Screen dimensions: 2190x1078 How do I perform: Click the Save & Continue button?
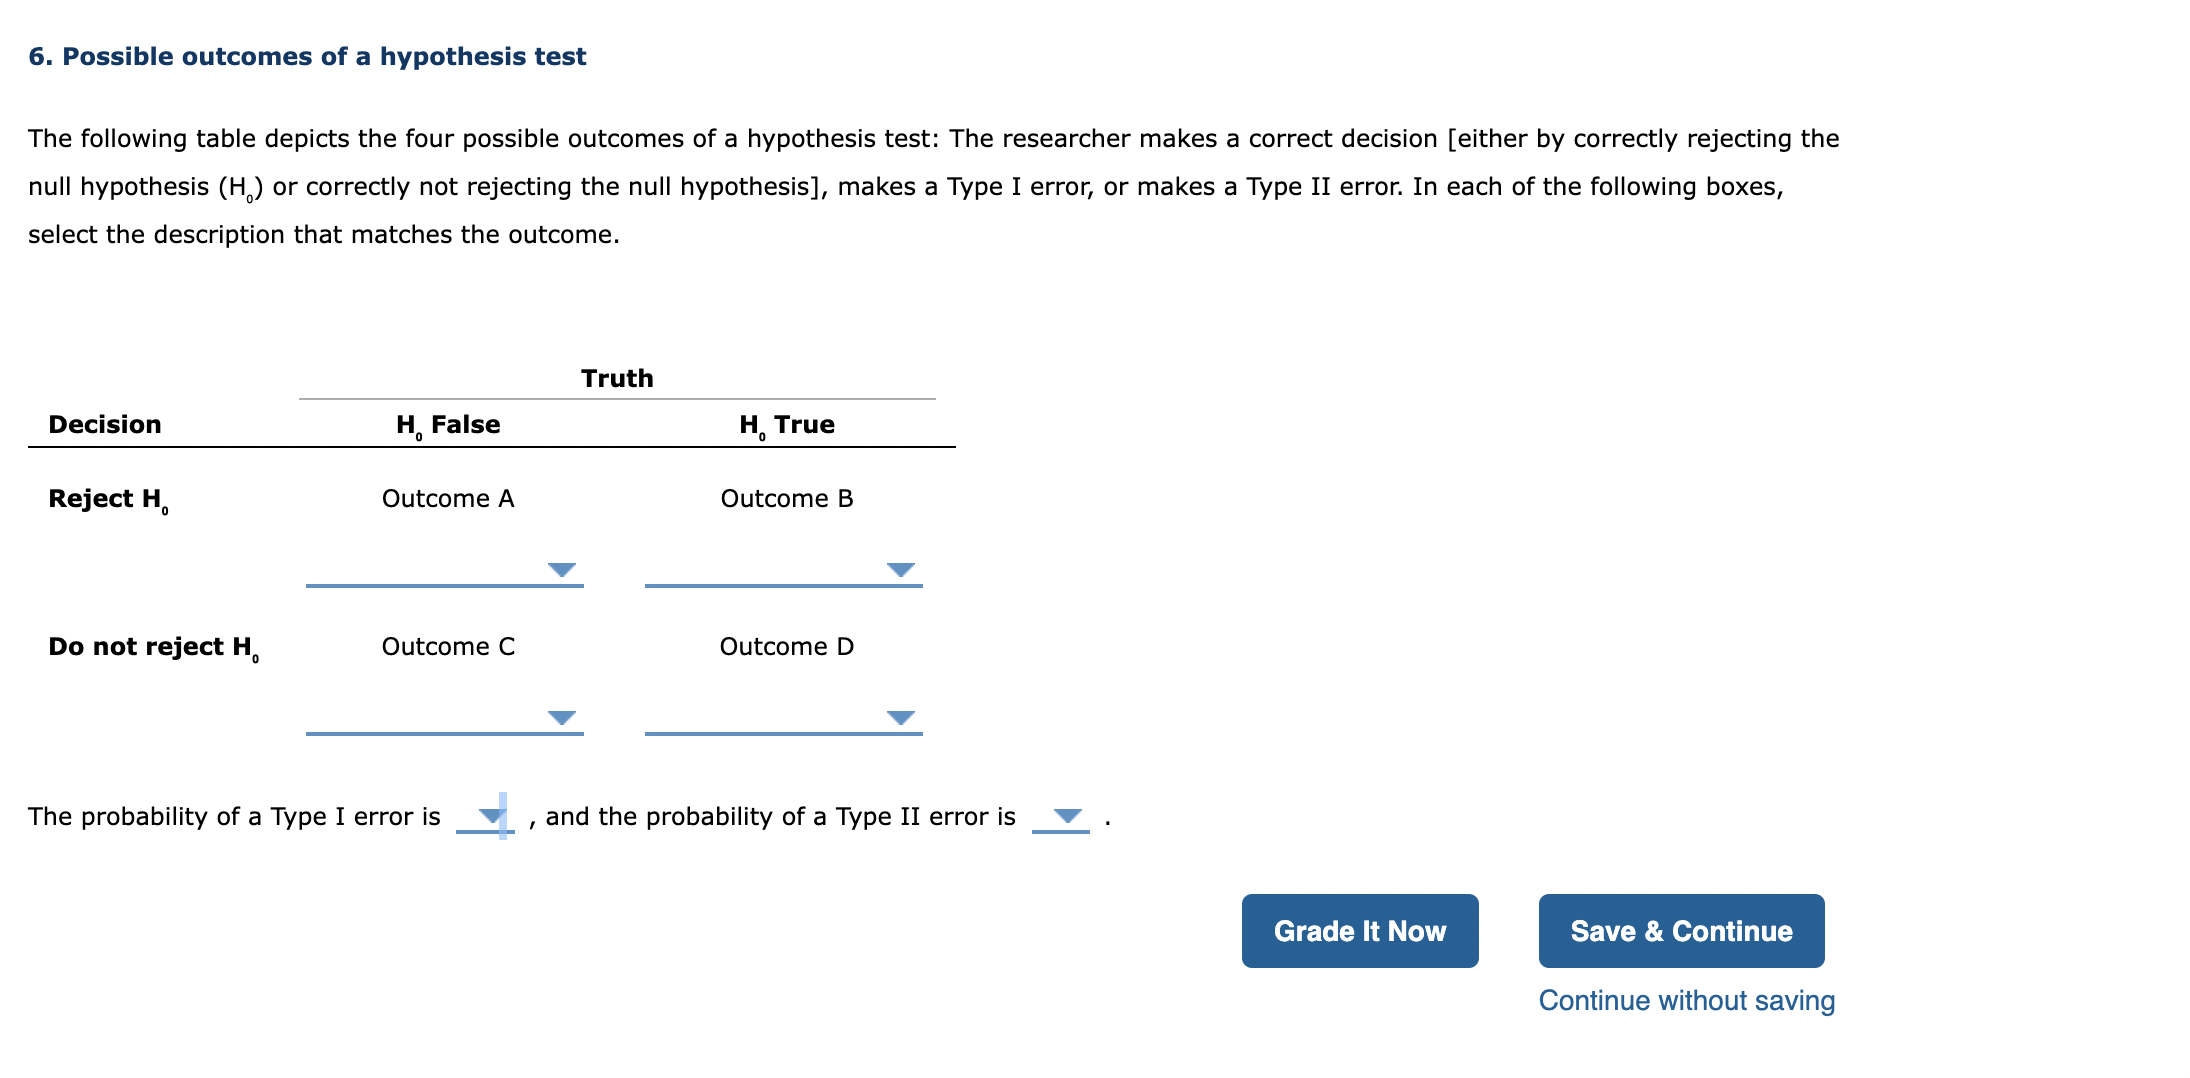click(x=1681, y=931)
